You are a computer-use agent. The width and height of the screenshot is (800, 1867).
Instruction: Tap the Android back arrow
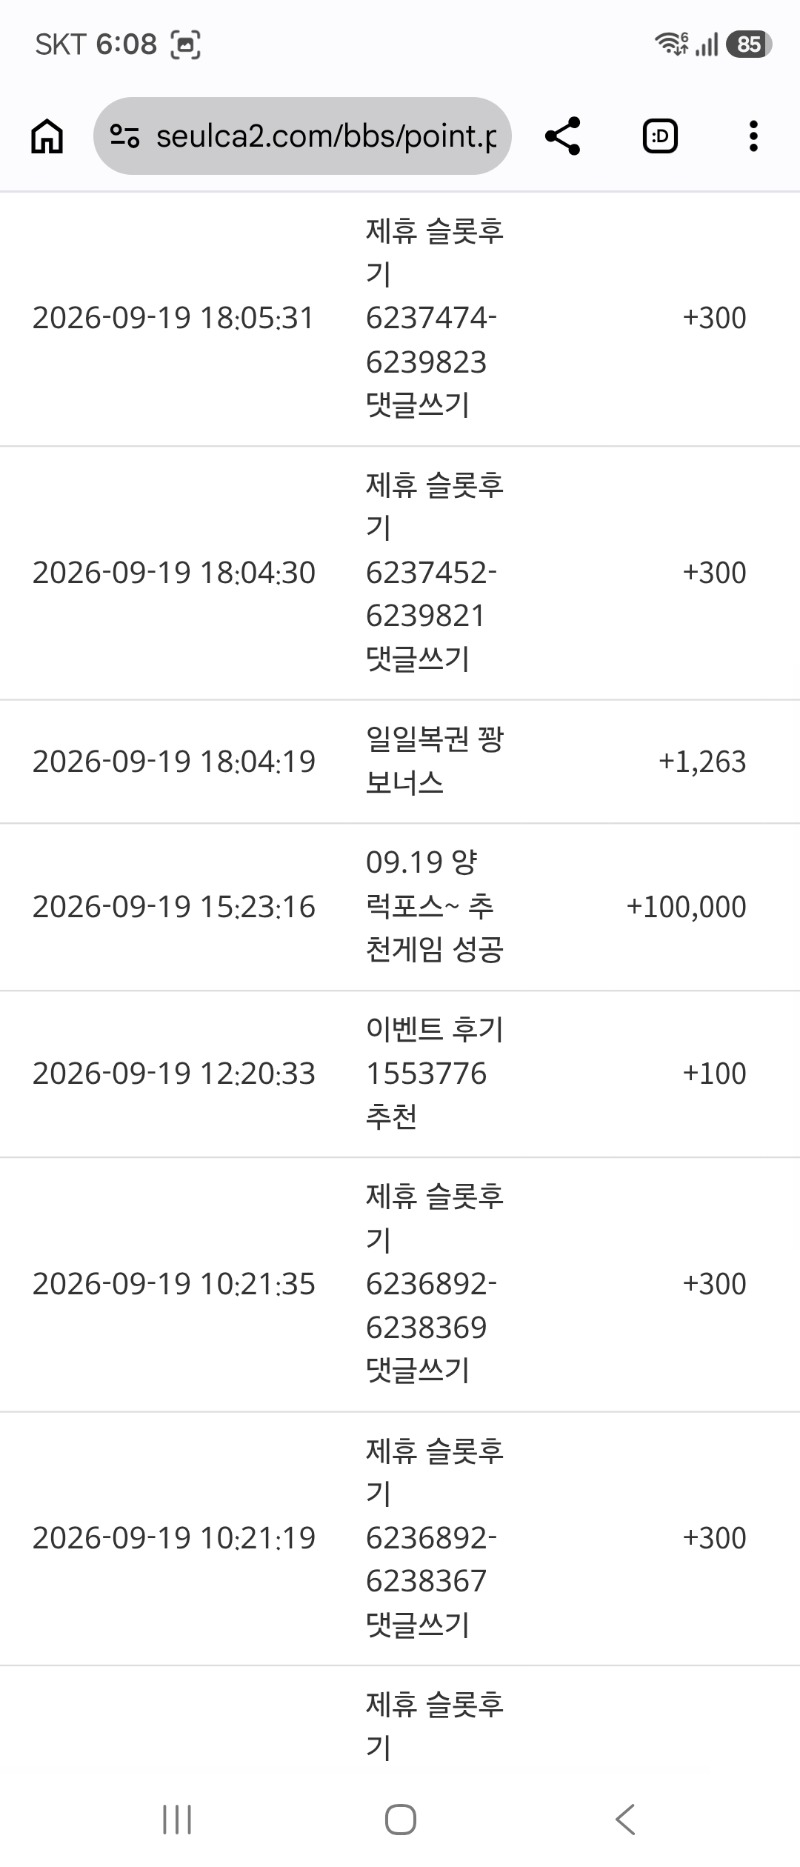click(625, 1819)
